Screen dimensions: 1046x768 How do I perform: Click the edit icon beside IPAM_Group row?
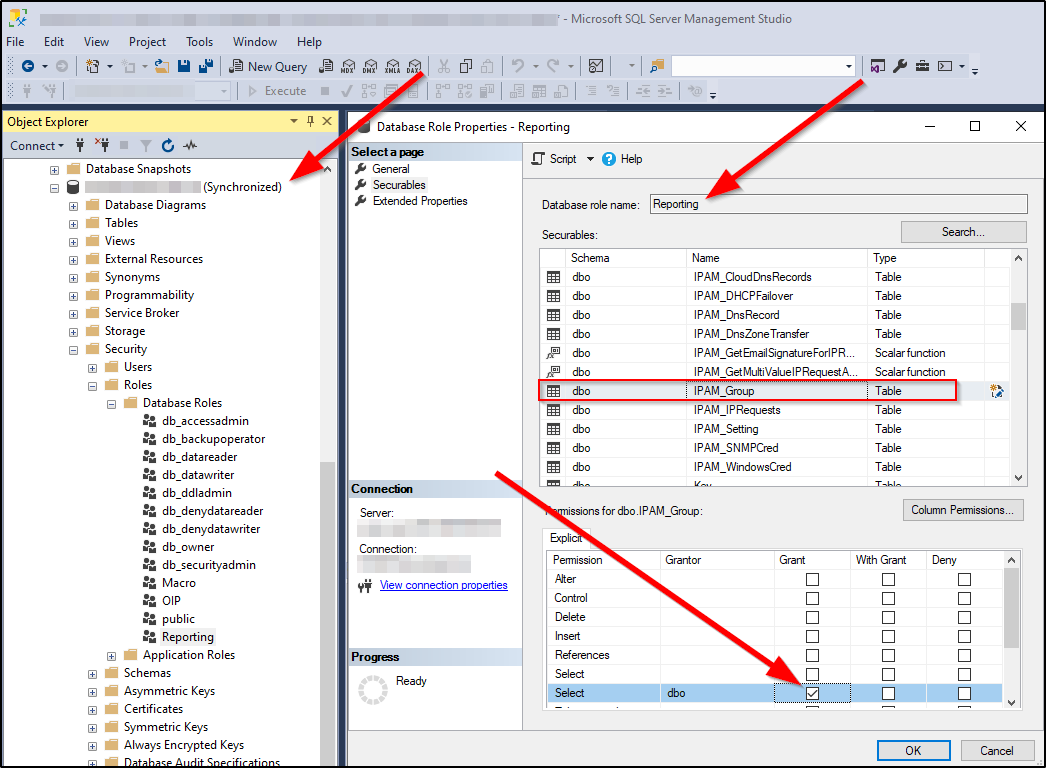click(997, 391)
